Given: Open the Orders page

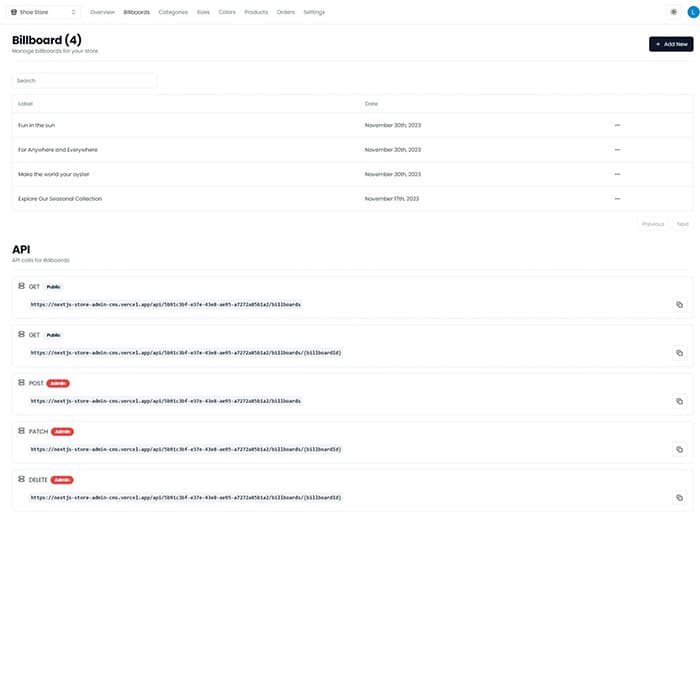Looking at the screenshot, I should click(x=286, y=12).
